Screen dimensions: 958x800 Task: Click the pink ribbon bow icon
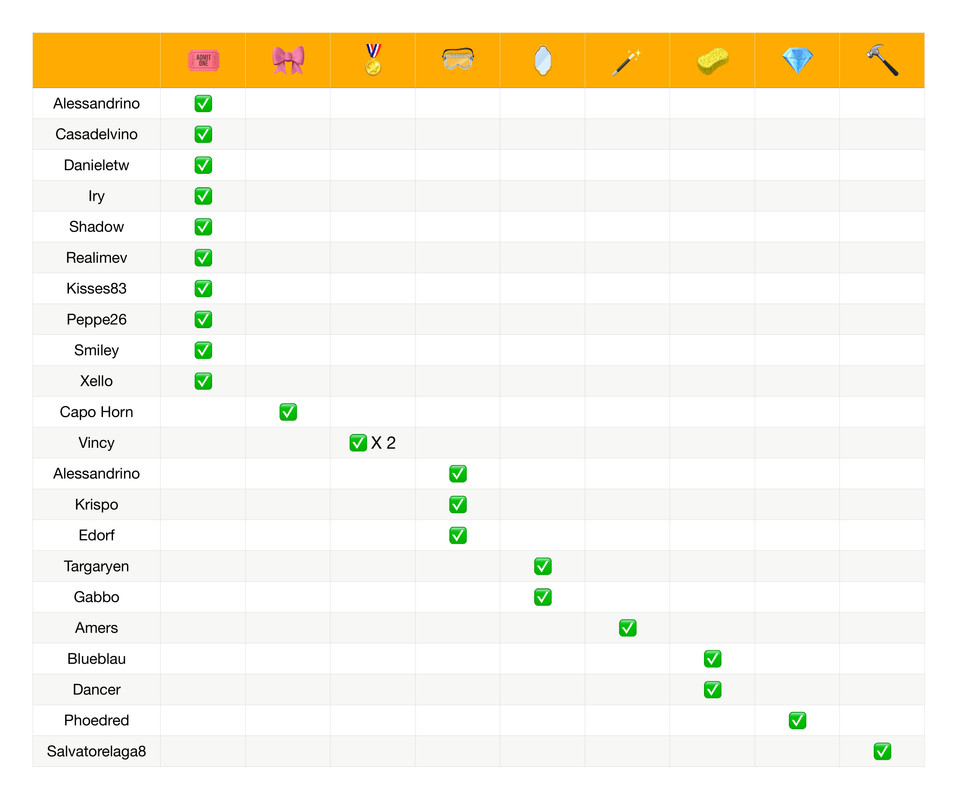(288, 60)
